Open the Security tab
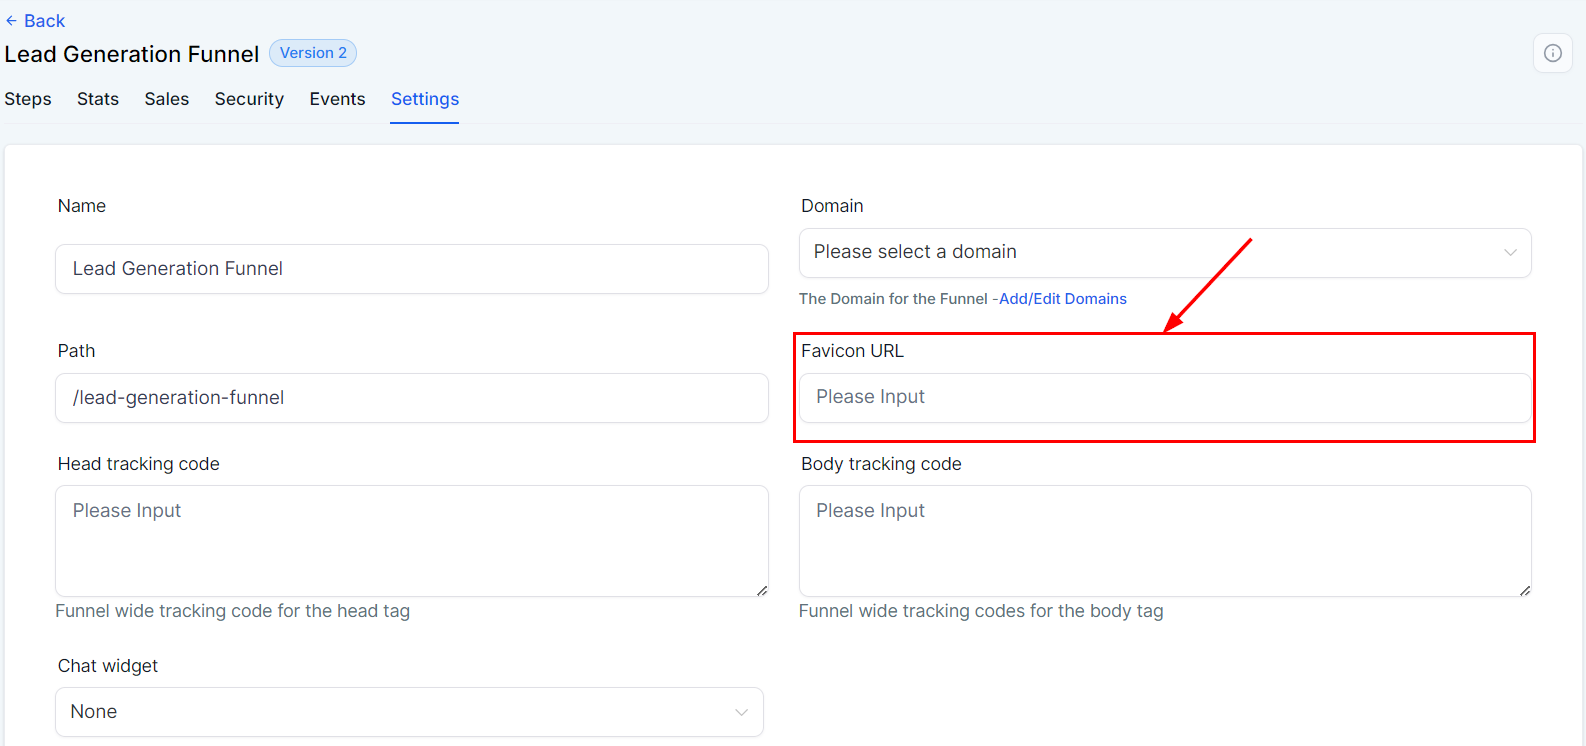The height and width of the screenshot is (746, 1586). click(249, 99)
